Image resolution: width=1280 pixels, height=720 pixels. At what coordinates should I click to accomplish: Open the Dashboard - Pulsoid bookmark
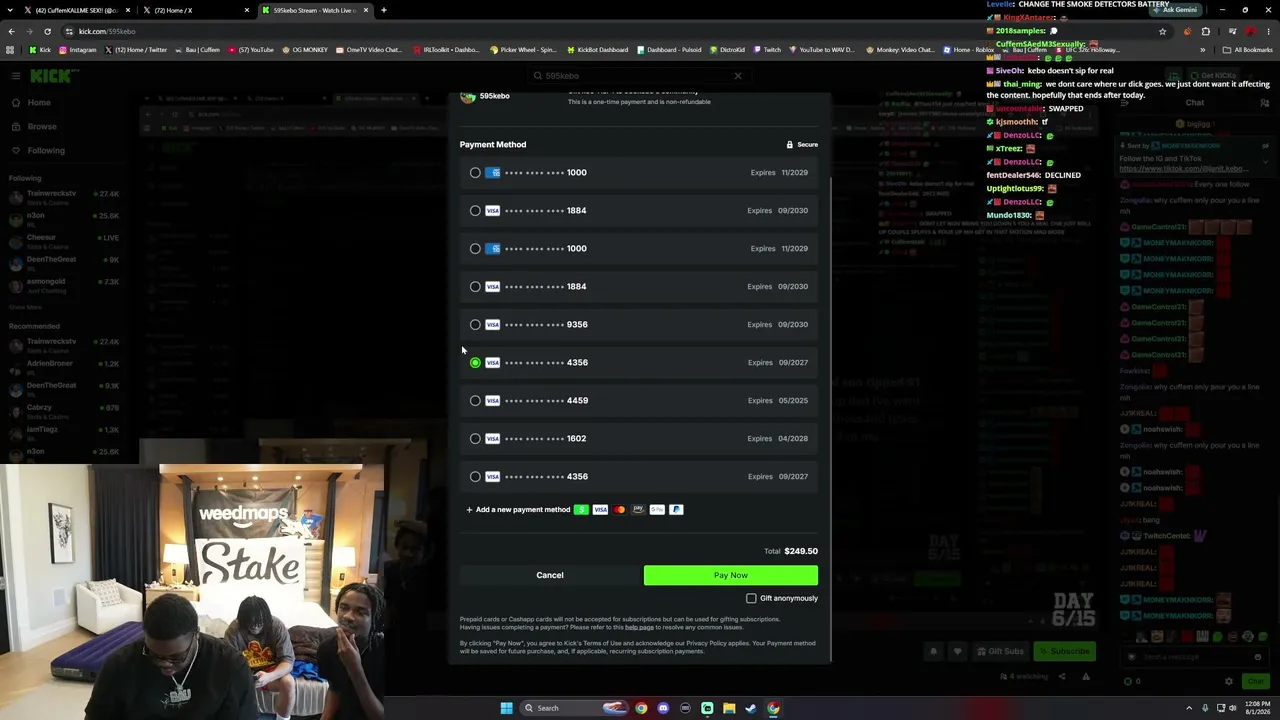click(669, 50)
